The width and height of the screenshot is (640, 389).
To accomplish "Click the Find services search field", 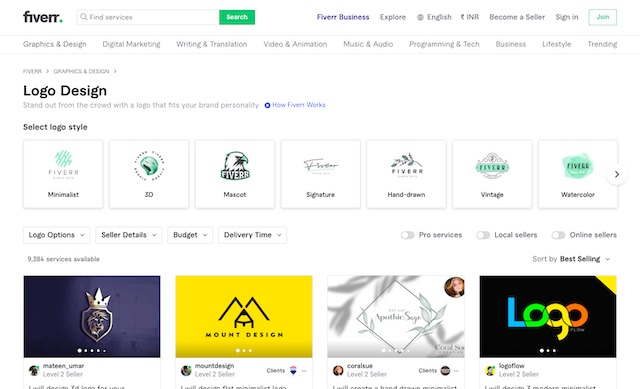I will point(148,17).
